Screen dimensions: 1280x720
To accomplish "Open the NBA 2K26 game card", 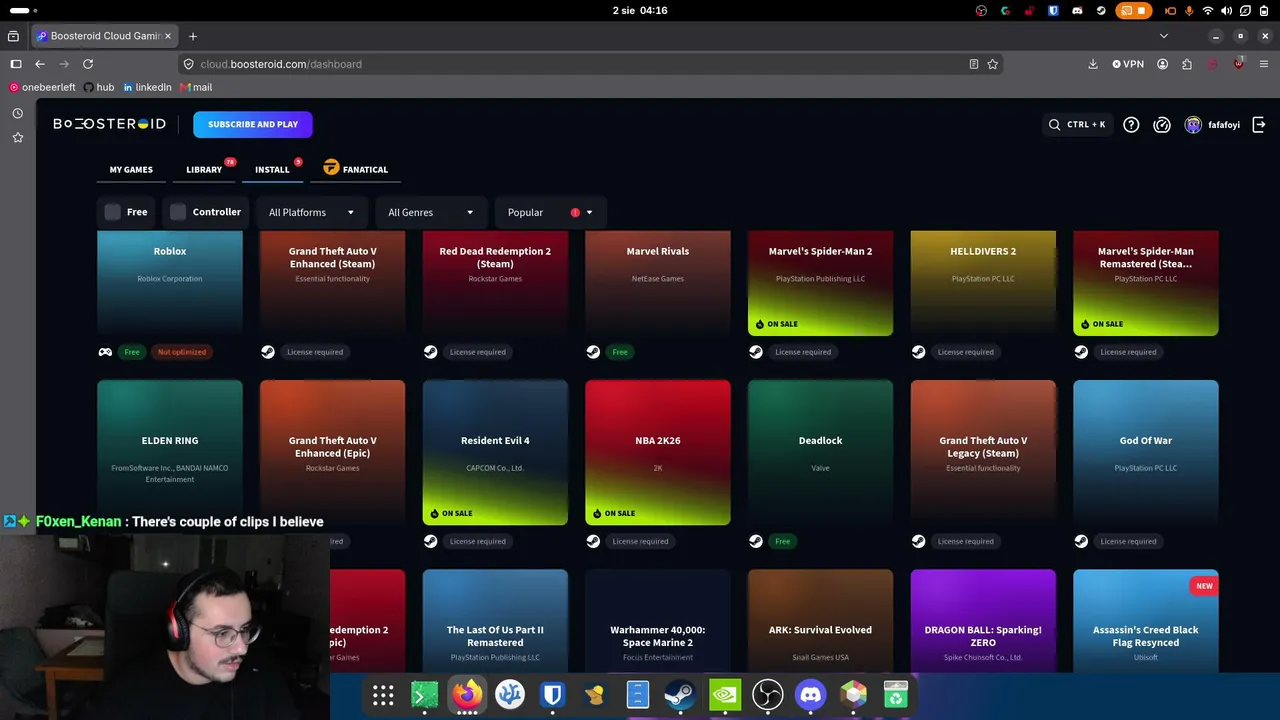I will tap(658, 452).
